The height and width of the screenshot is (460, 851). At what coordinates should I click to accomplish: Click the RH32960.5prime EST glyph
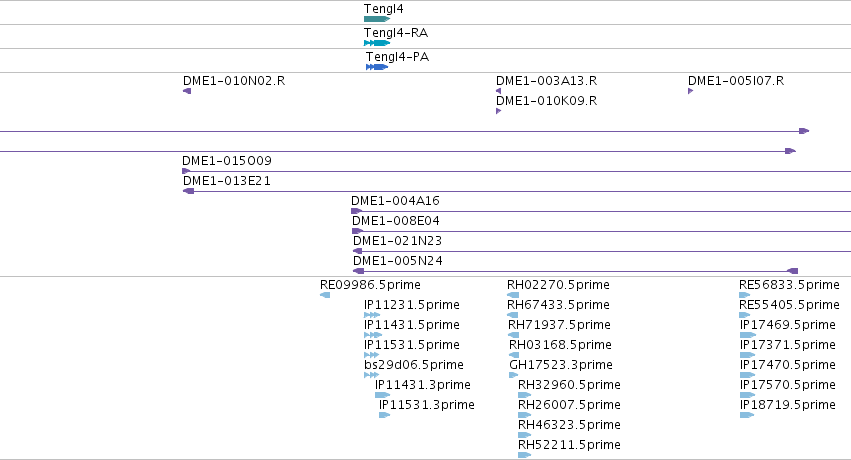524,395
